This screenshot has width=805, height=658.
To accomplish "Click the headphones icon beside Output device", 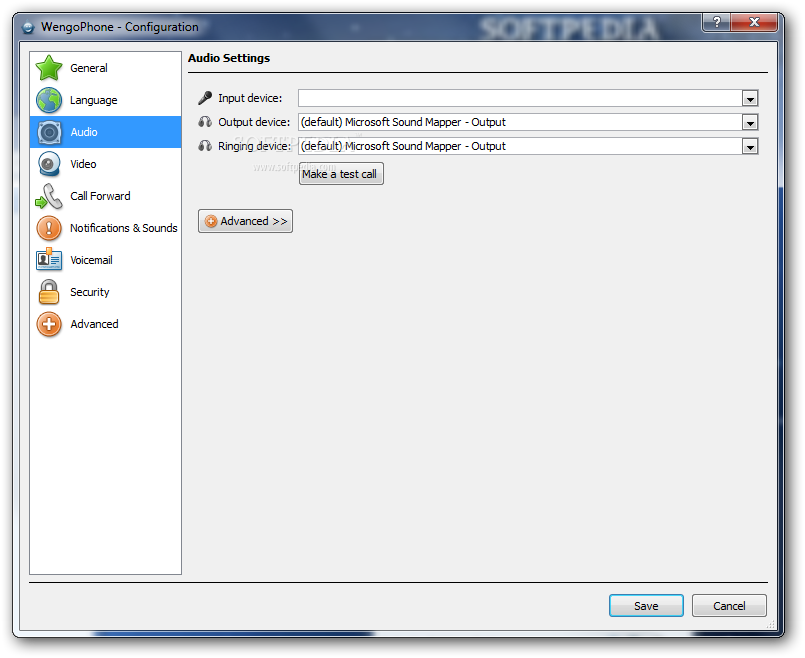I will (205, 122).
